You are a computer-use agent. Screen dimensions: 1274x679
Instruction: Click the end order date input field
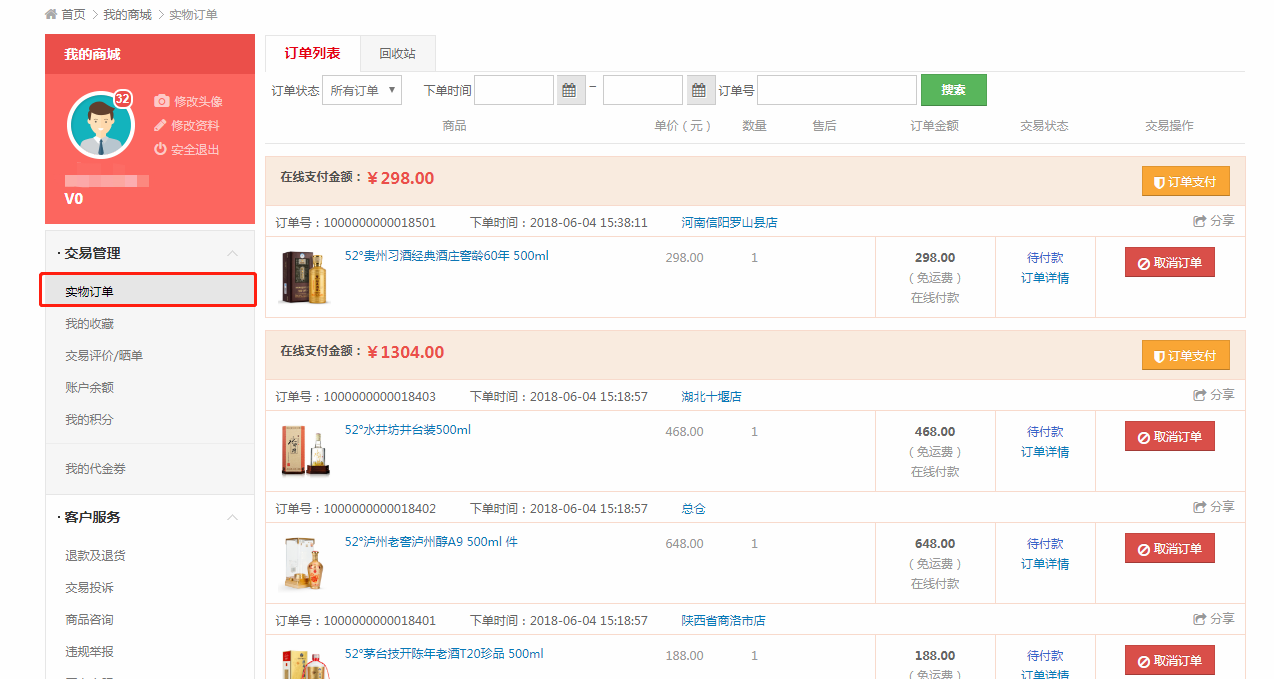click(x=643, y=90)
